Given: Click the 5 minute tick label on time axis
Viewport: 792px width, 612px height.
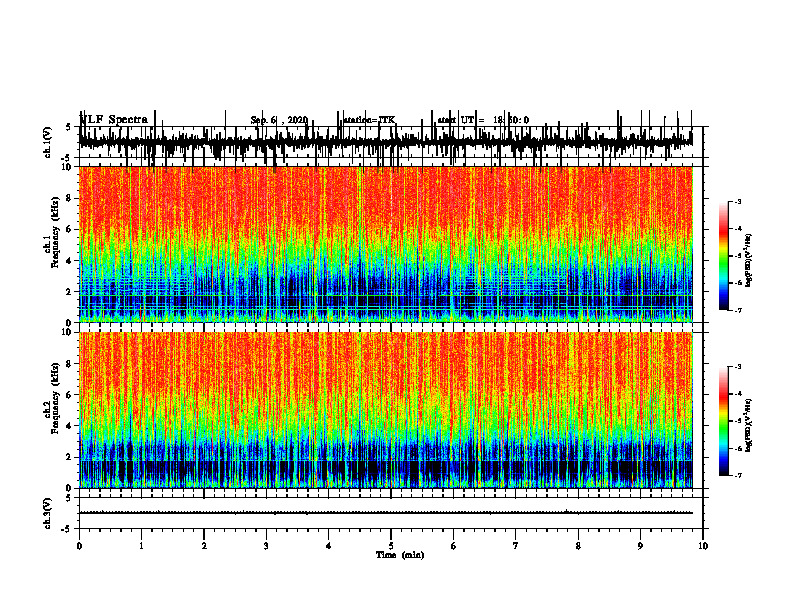Looking at the screenshot, I should (x=391, y=546).
